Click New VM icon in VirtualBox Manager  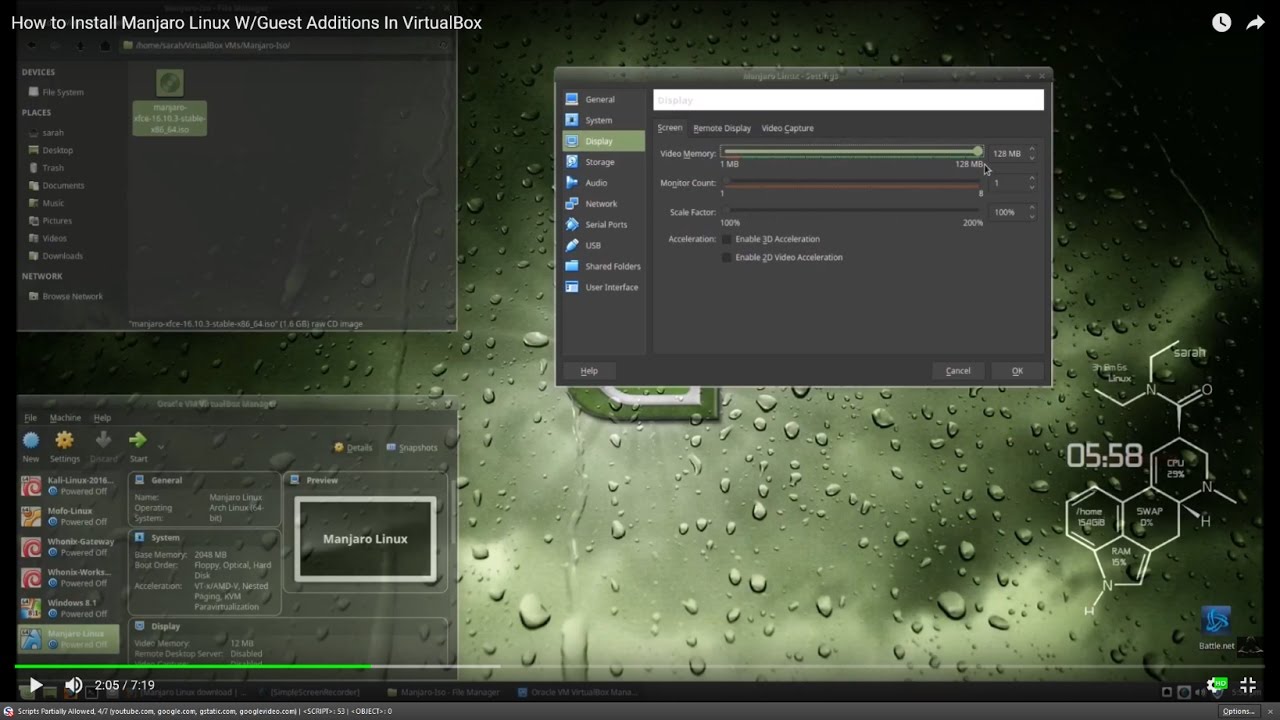[31, 441]
